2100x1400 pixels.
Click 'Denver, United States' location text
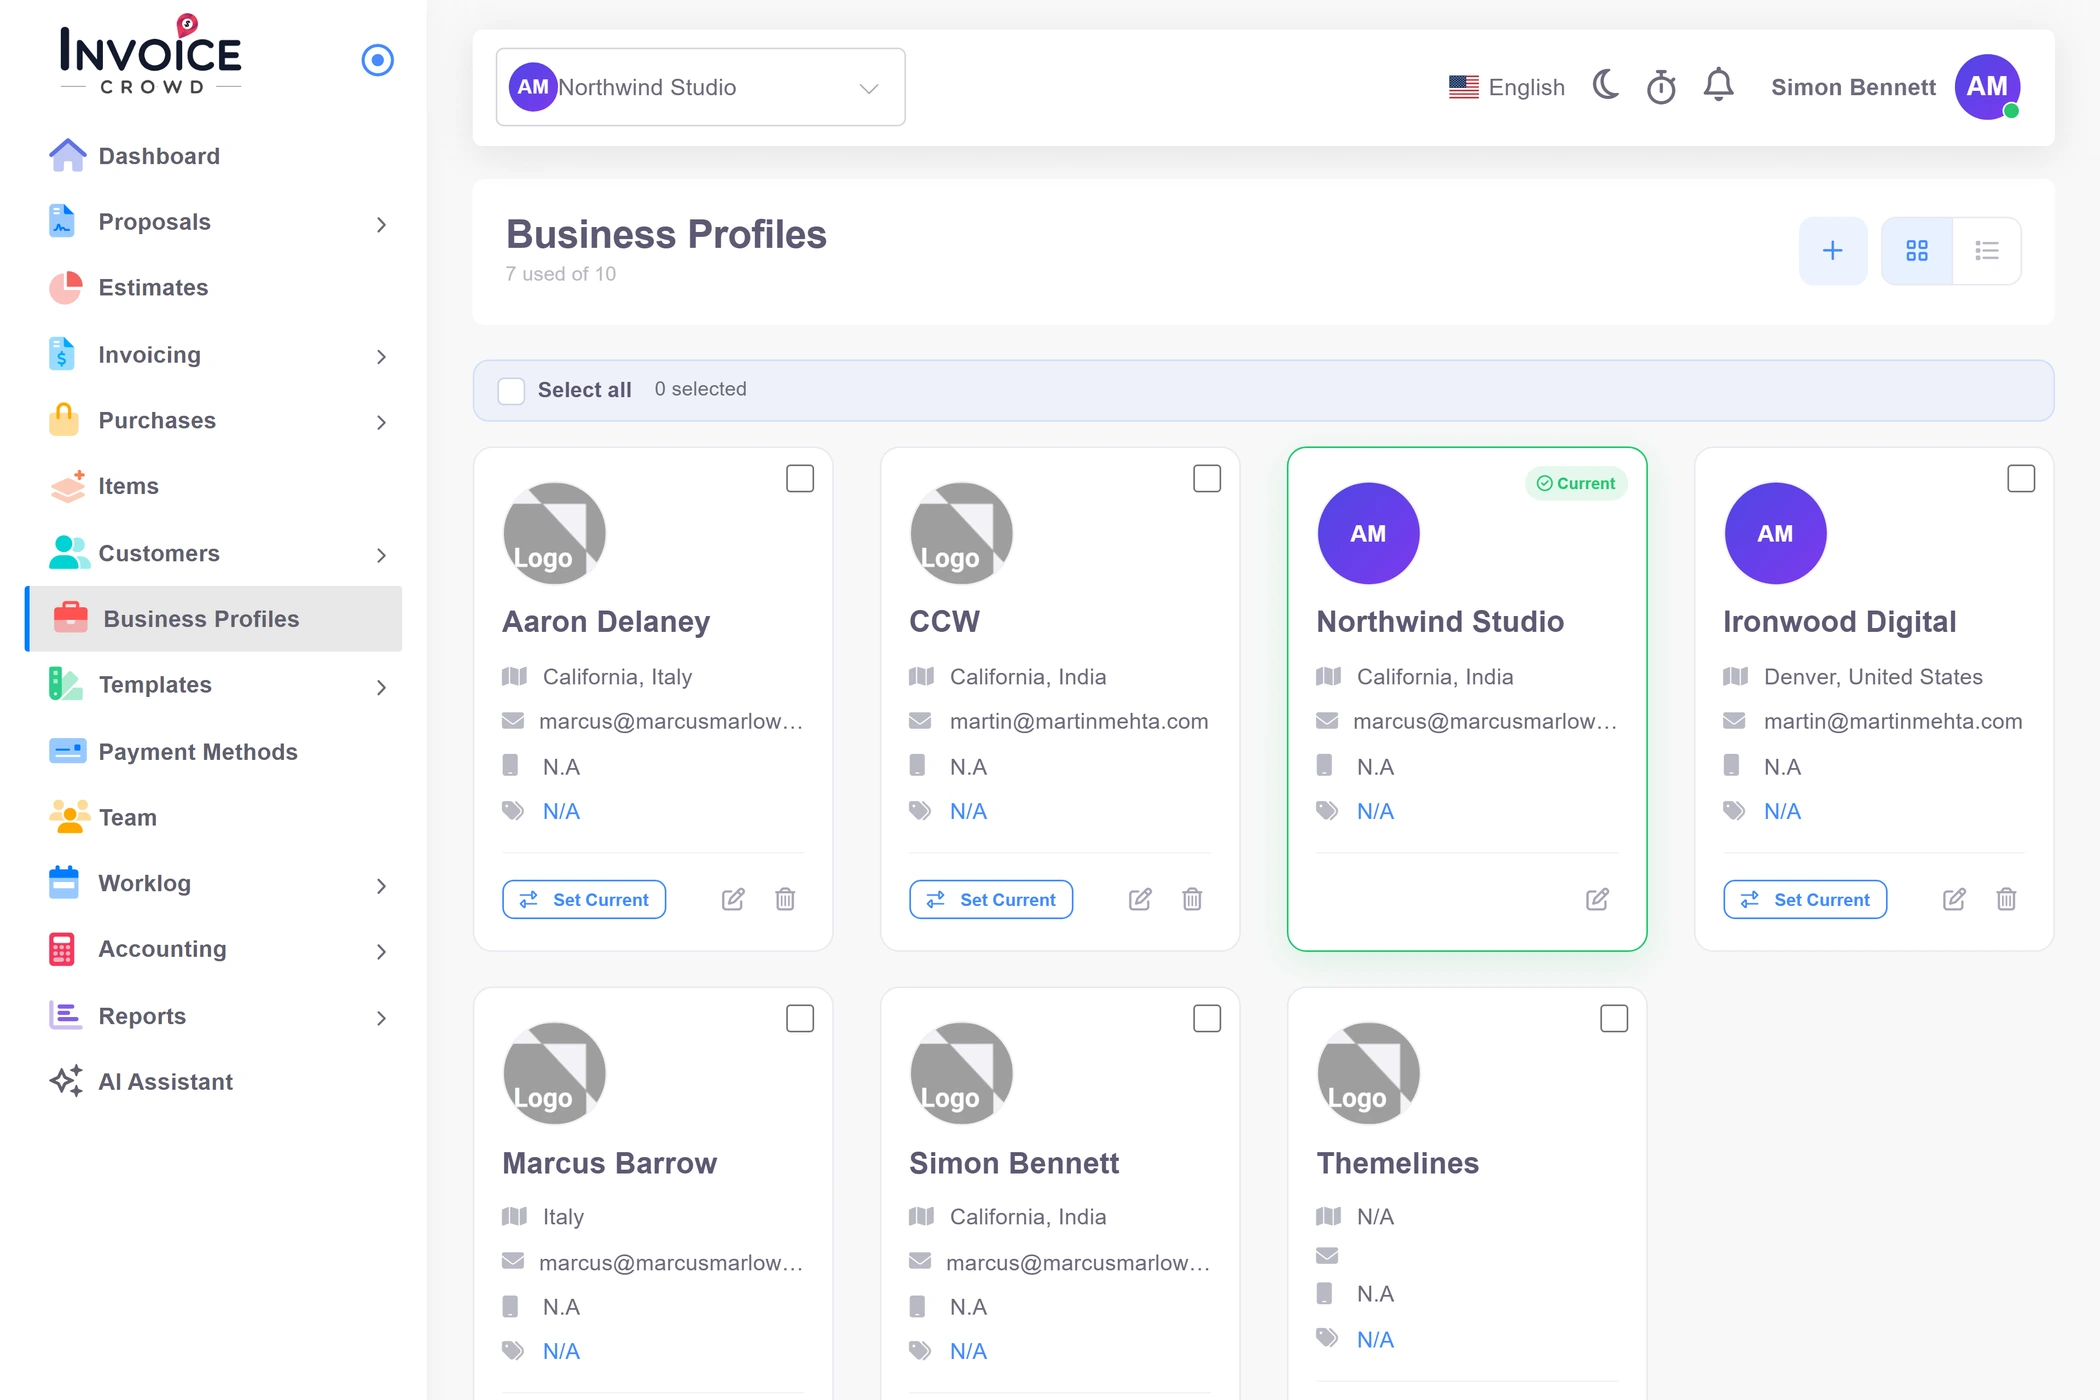point(1873,677)
